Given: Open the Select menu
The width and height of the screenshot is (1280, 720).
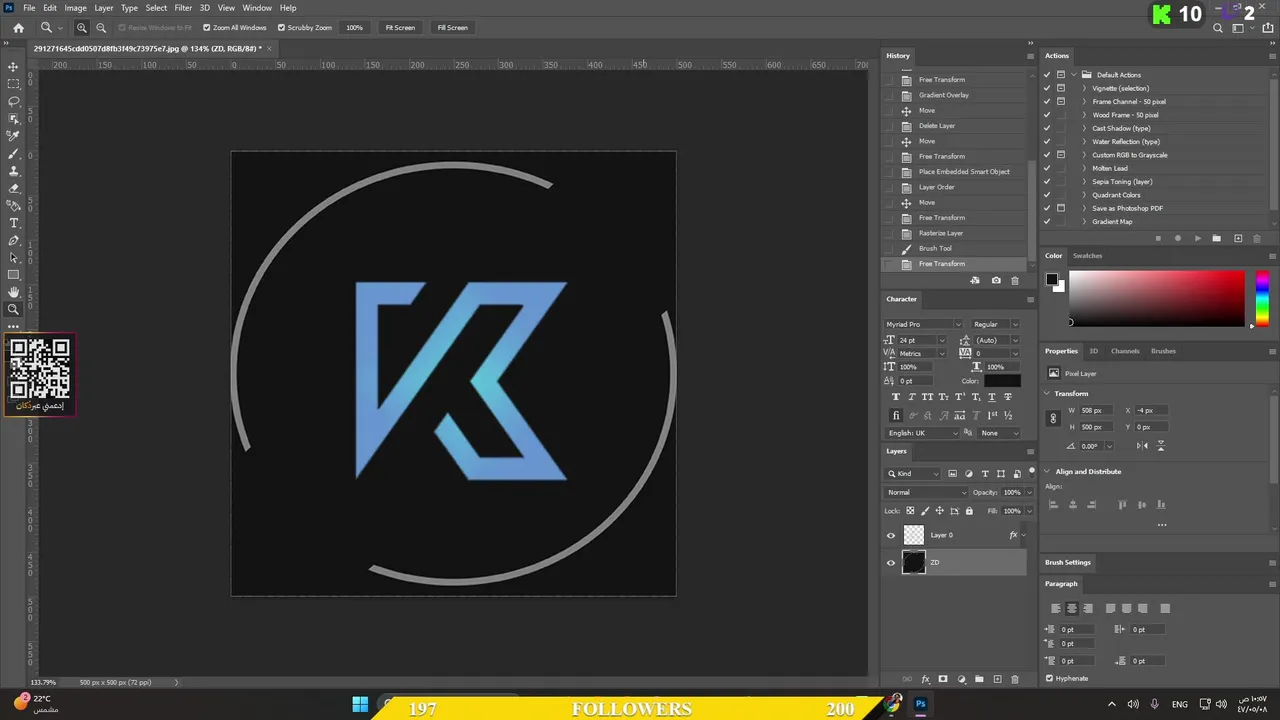Looking at the screenshot, I should coord(156,8).
